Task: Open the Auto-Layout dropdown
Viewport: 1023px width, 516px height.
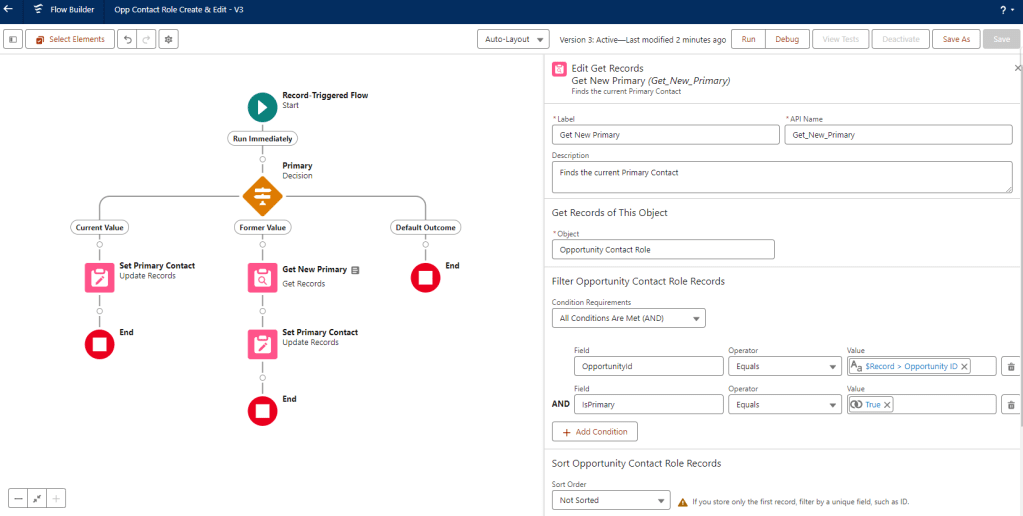Action: point(513,39)
